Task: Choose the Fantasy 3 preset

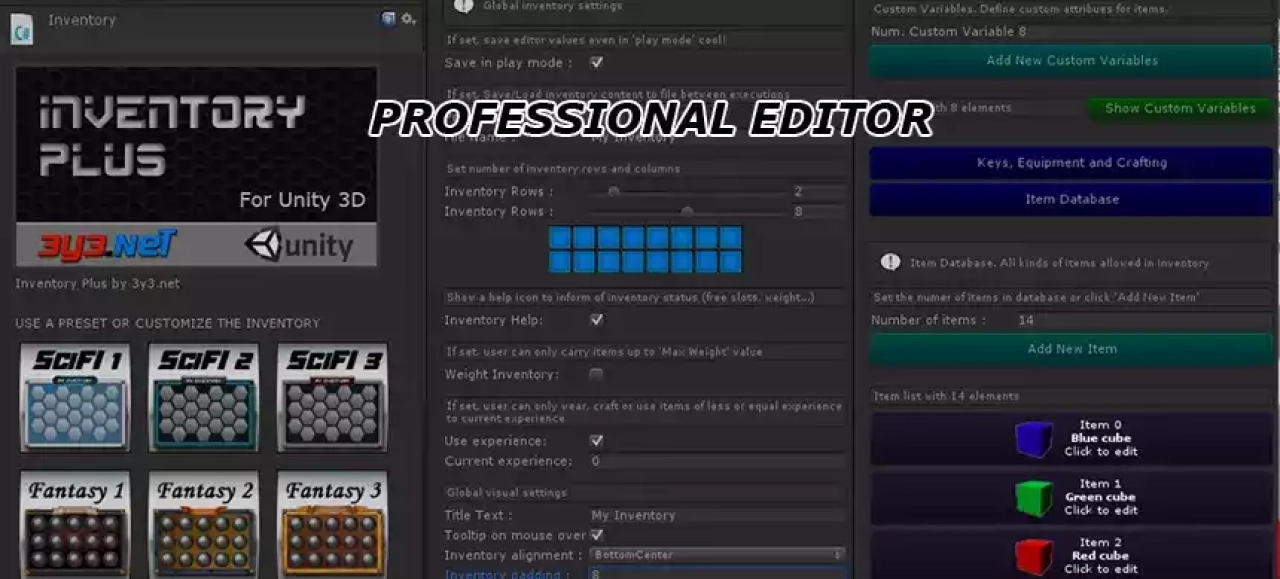Action: (332, 524)
